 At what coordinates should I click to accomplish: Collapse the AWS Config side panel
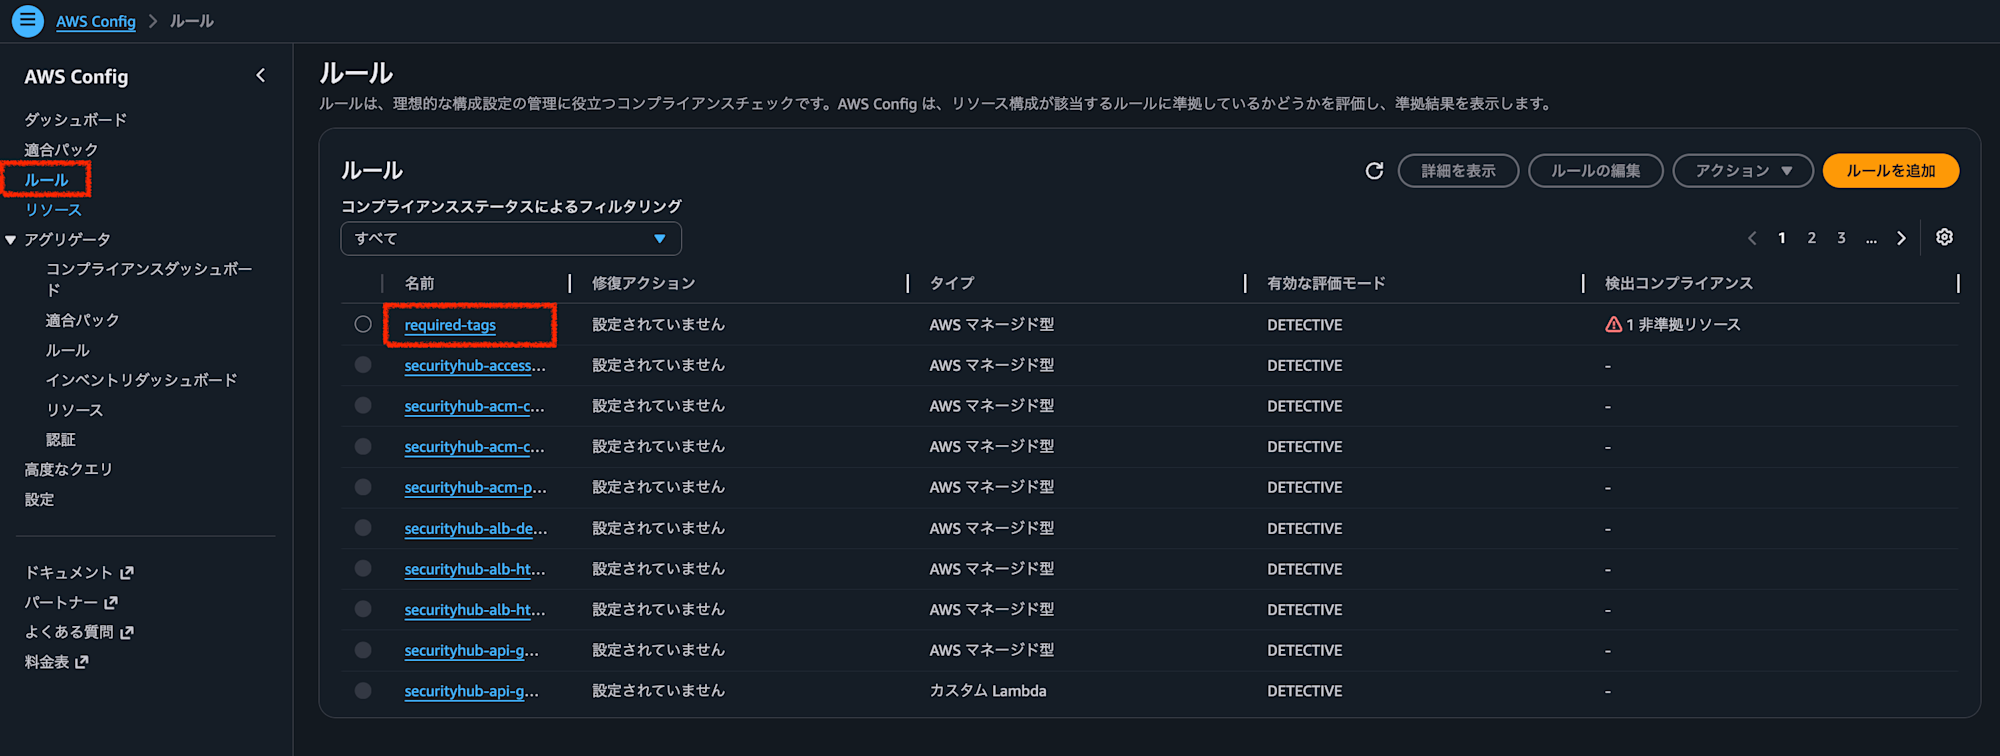261,76
